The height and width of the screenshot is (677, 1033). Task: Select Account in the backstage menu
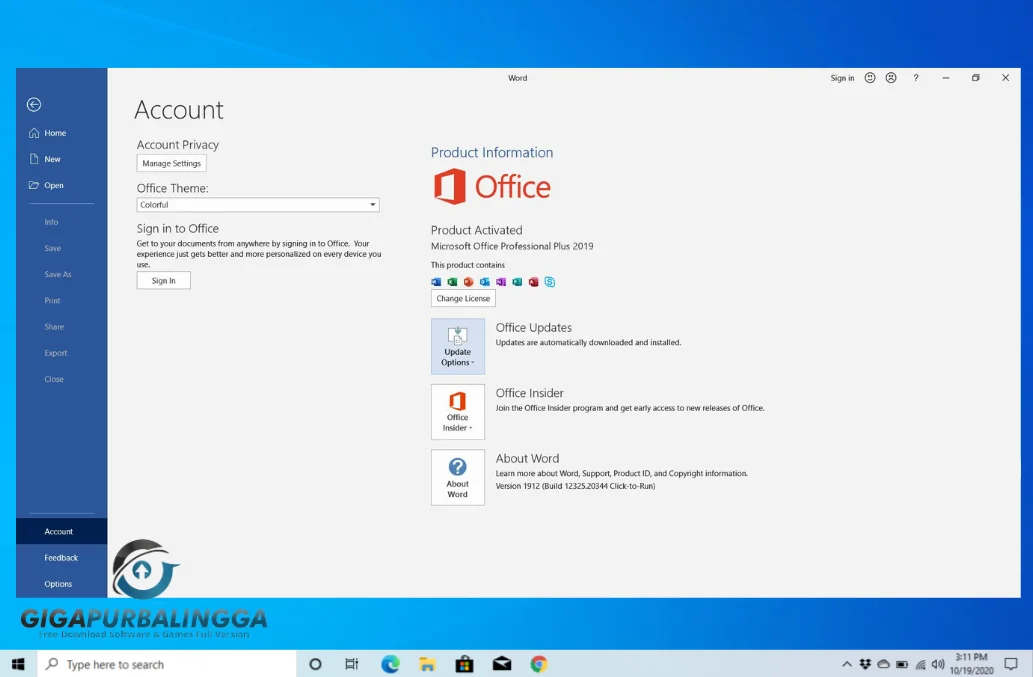click(x=61, y=531)
